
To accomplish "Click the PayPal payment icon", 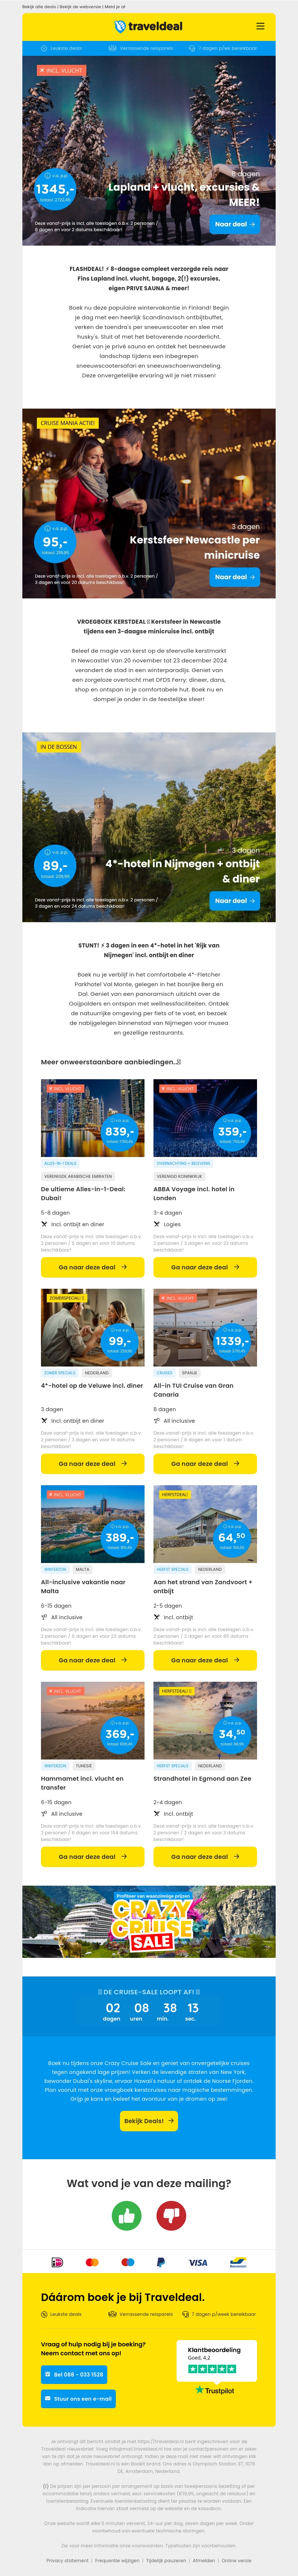I will [160, 2262].
